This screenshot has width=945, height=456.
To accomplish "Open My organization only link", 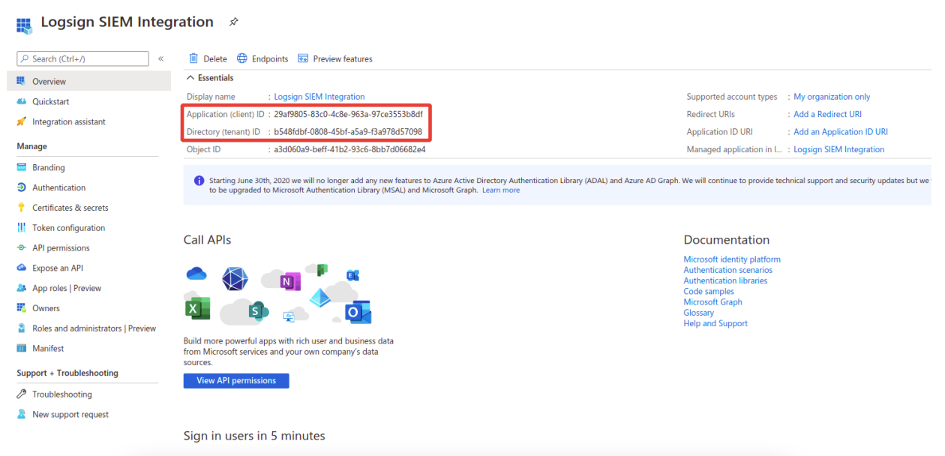I will click(x=832, y=96).
